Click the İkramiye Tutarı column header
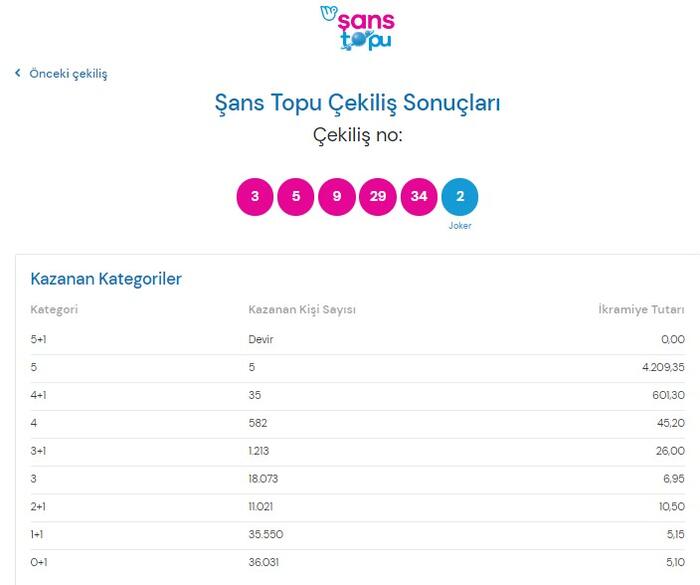The height and width of the screenshot is (585, 700). tap(641, 309)
